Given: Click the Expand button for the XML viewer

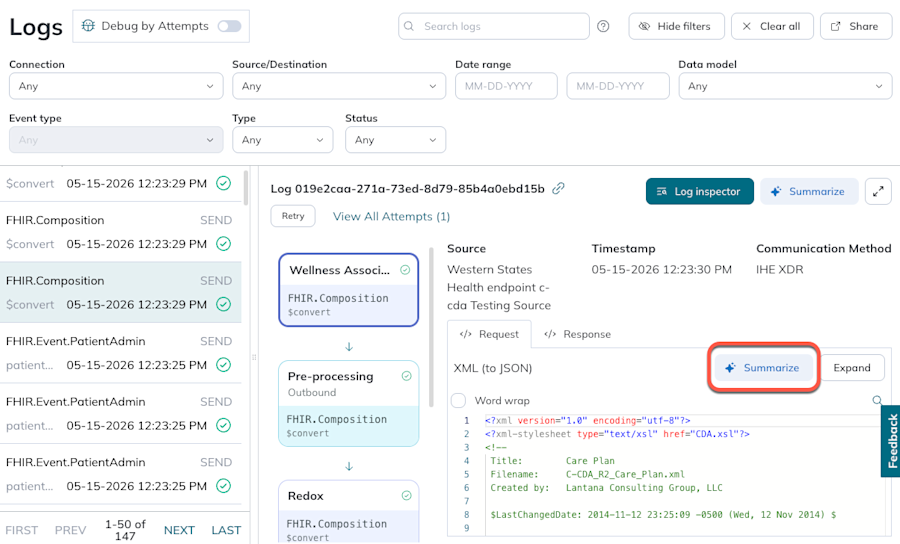Looking at the screenshot, I should 852,368.
